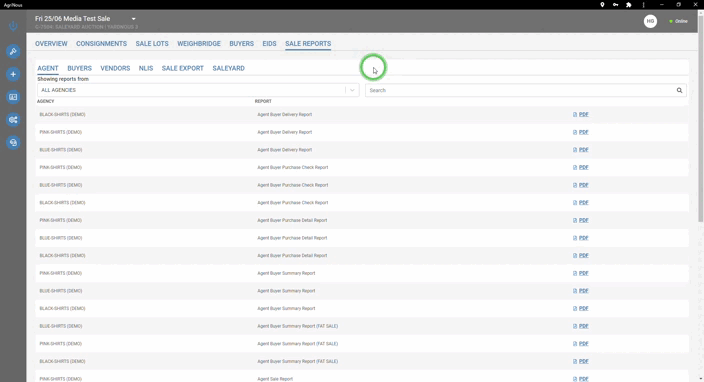Click the key icon in the title bar

[x=616, y=4]
